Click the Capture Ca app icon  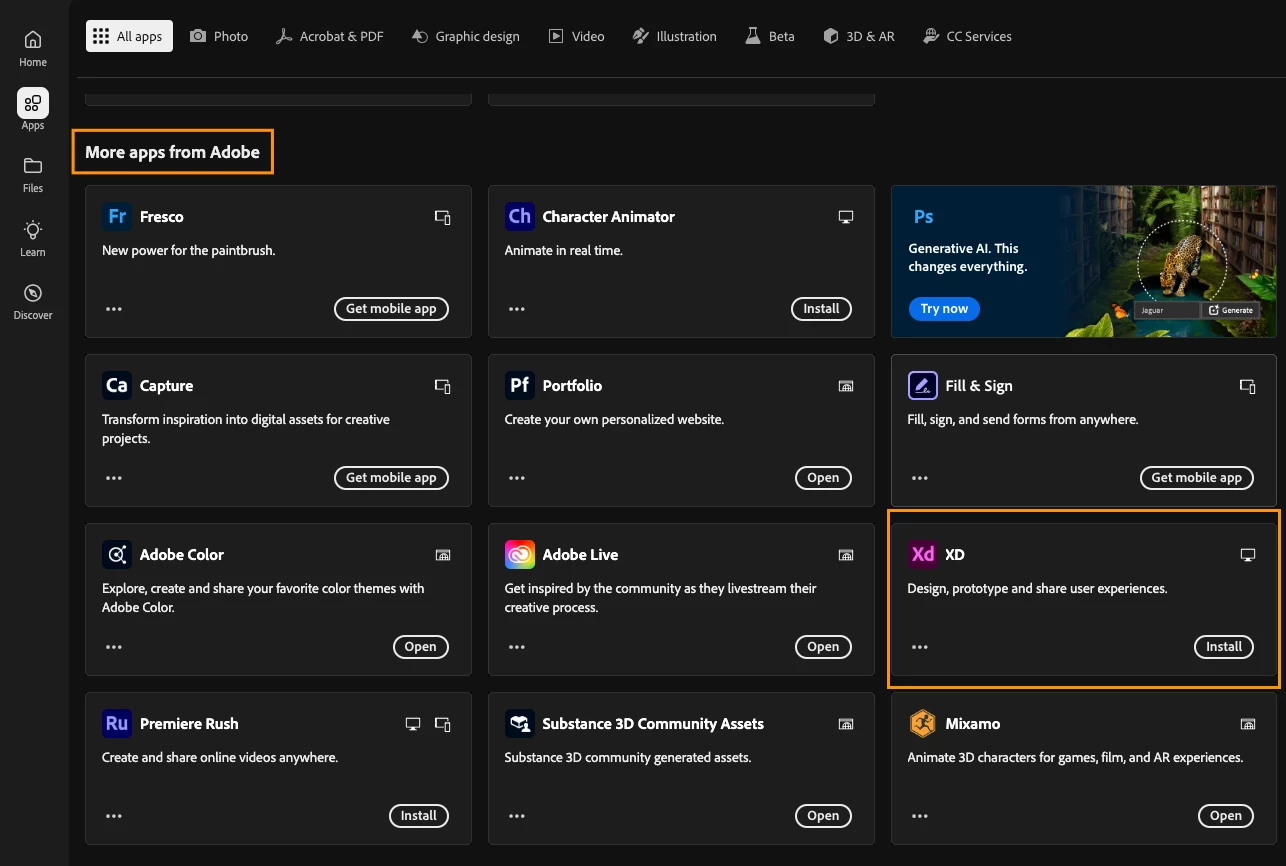click(x=117, y=385)
